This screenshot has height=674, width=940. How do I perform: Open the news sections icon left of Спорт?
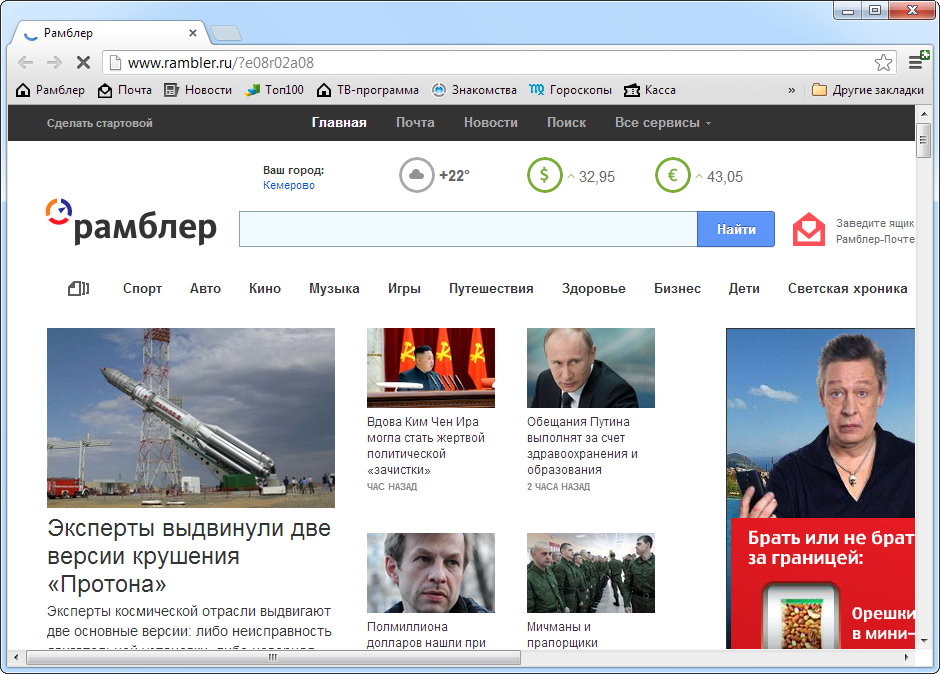point(79,288)
